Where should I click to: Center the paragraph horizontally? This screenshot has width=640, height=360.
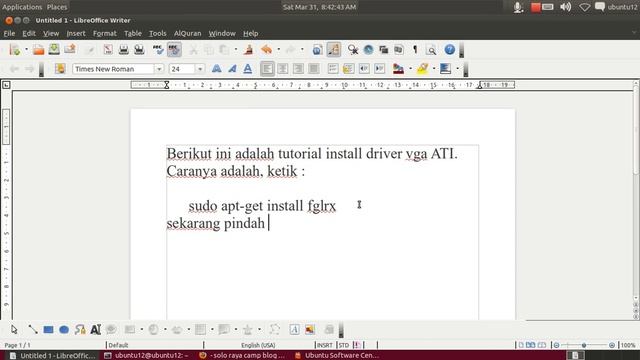282,69
